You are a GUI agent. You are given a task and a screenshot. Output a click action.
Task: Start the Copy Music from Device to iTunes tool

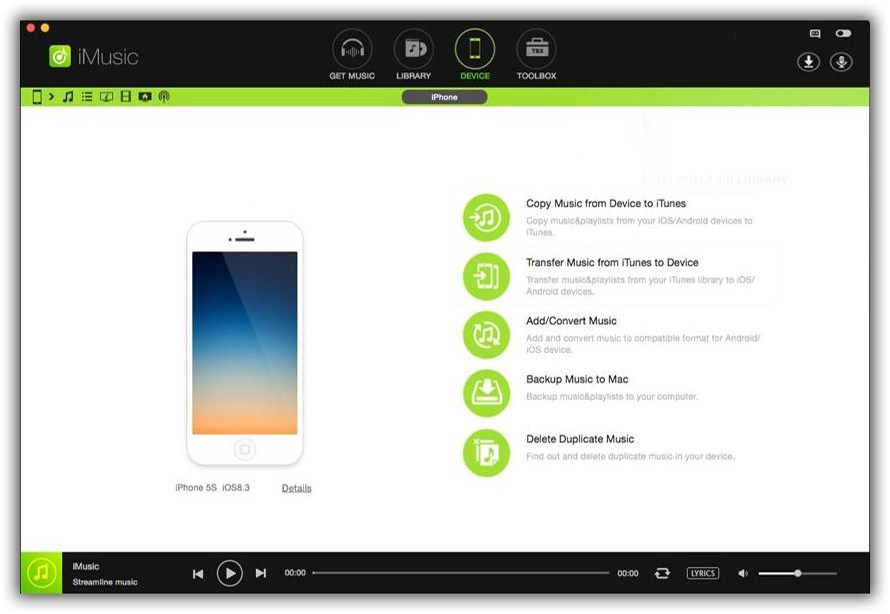[x=486, y=215]
